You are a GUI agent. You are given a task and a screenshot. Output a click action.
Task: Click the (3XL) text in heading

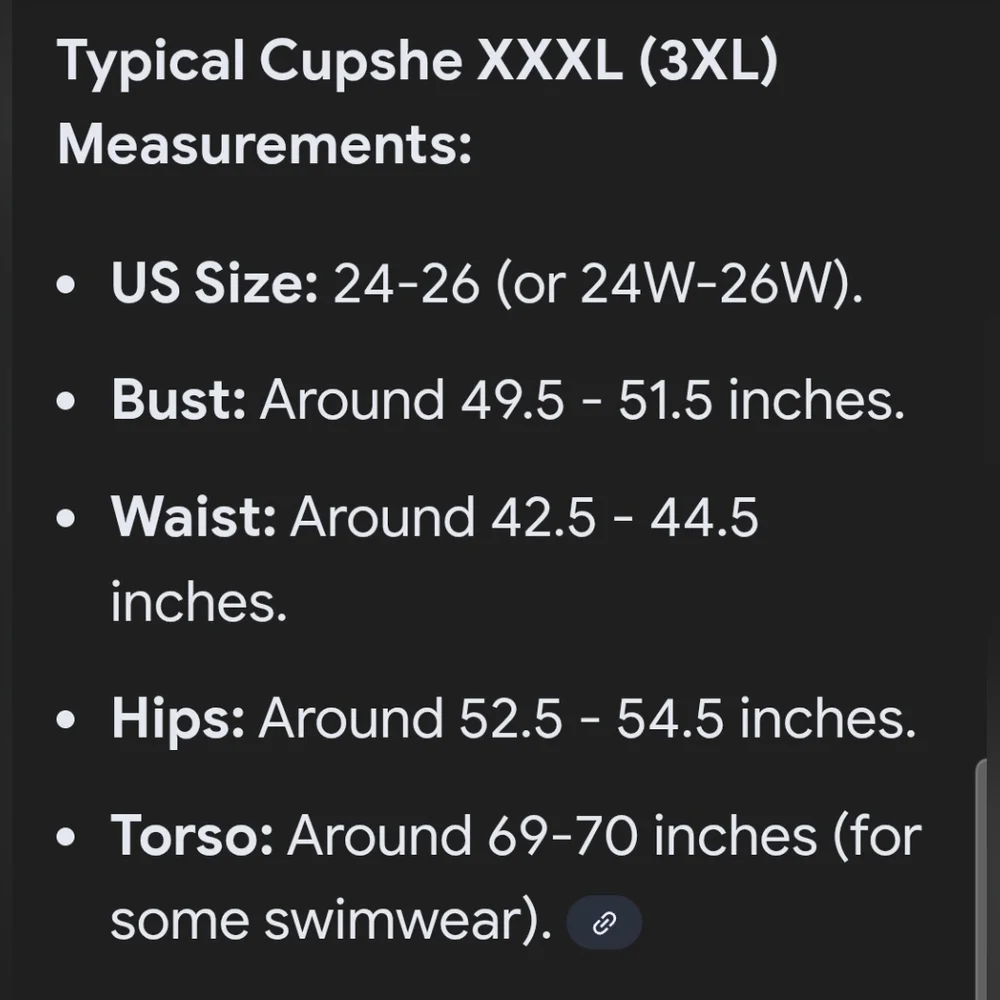(708, 60)
